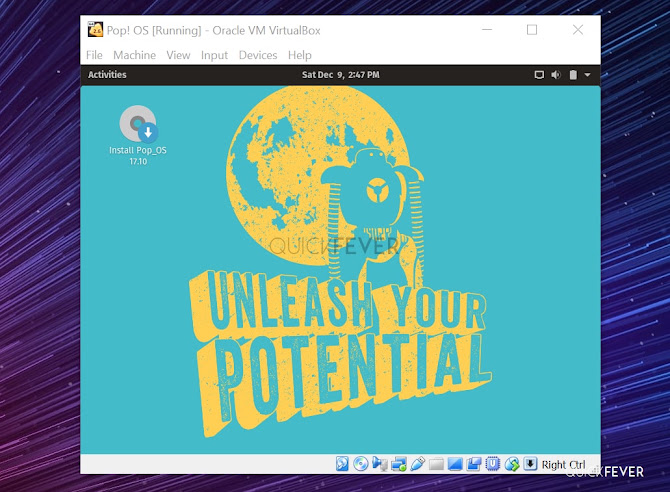The width and height of the screenshot is (670, 492).
Task: Open the clock and calendar in top bar
Action: [x=341, y=75]
